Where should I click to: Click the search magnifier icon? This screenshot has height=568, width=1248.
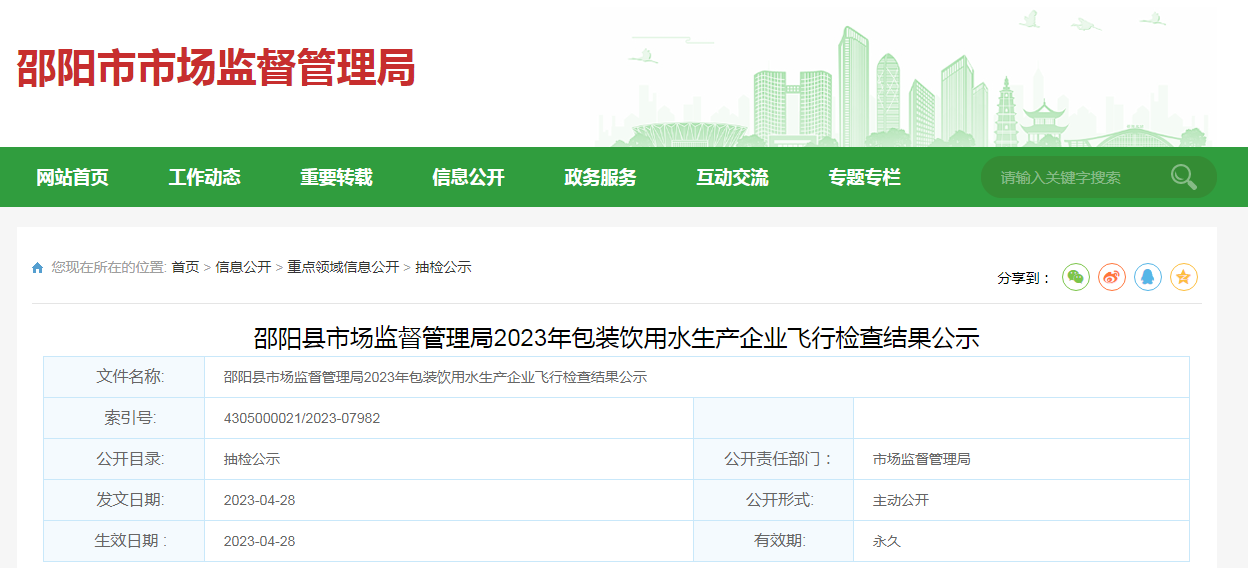coord(1184,177)
